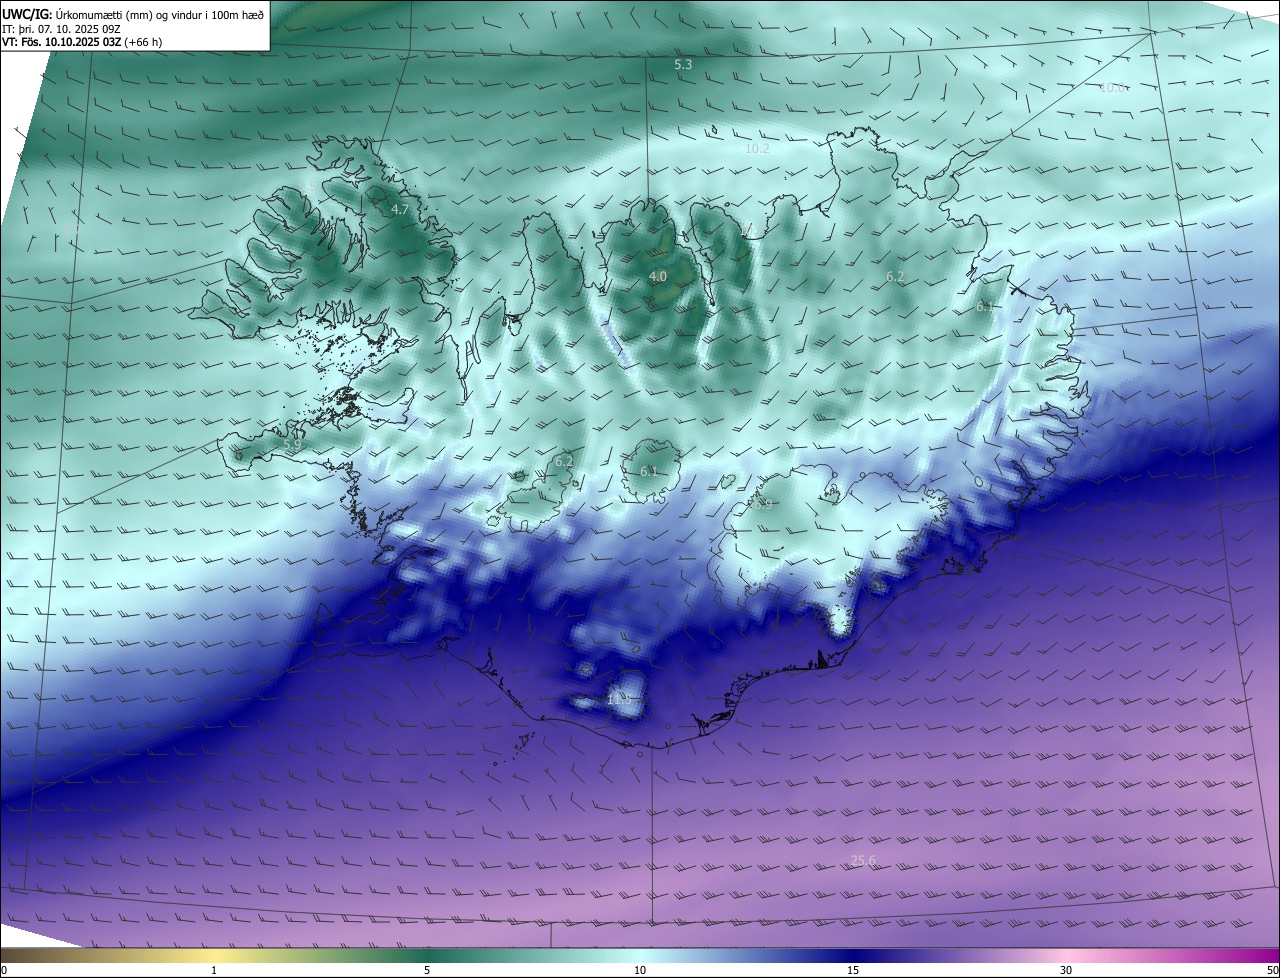Click the 11.5 value label on the map
The width and height of the screenshot is (1280, 978).
pyautogui.click(x=619, y=700)
